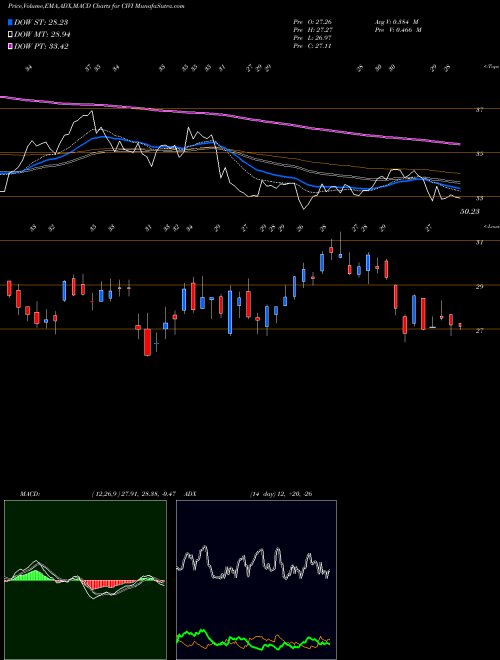
Task: Click the 33 price axis label
Action: [x=479, y=198]
